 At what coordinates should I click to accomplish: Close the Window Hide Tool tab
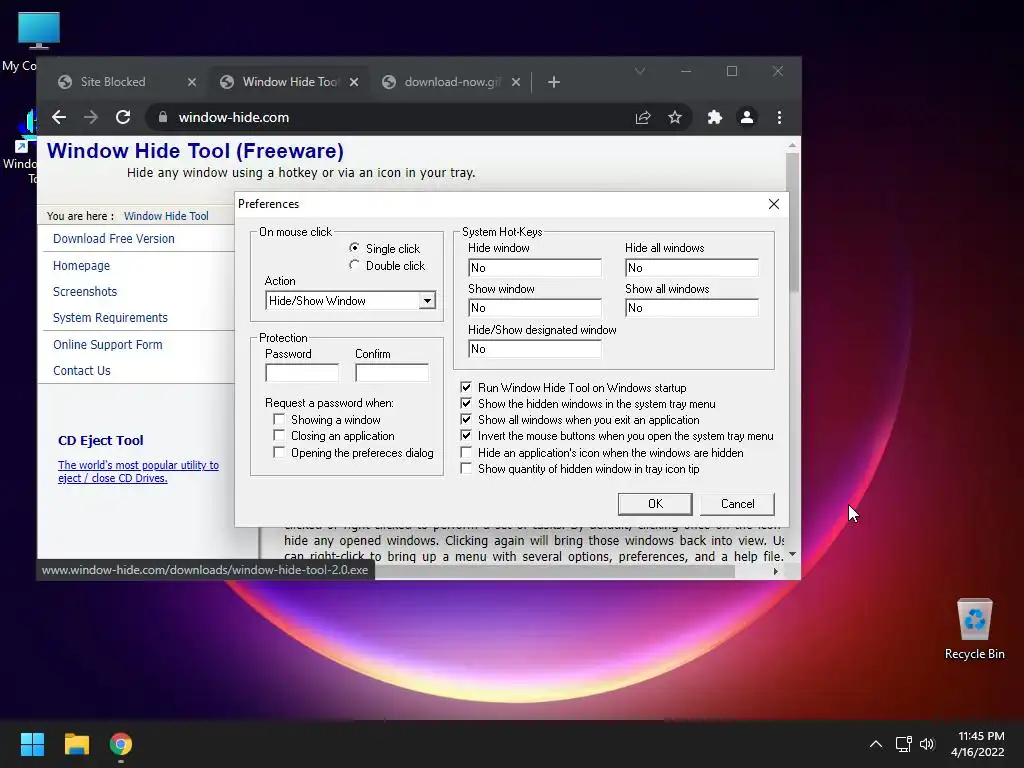354,82
